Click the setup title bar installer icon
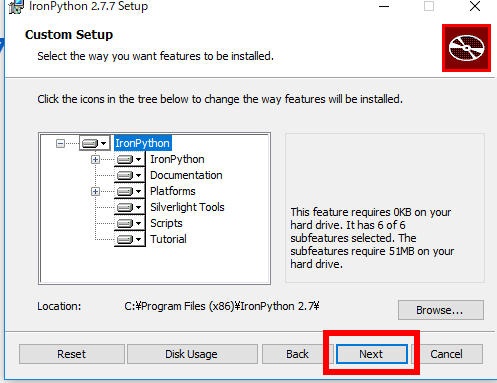This screenshot has width=497, height=383. [x=16, y=7]
